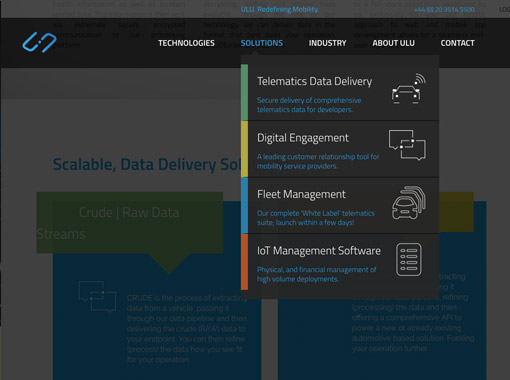
Task: Click the orange stripe beside IoT Management Software
Action: [x=244, y=262]
